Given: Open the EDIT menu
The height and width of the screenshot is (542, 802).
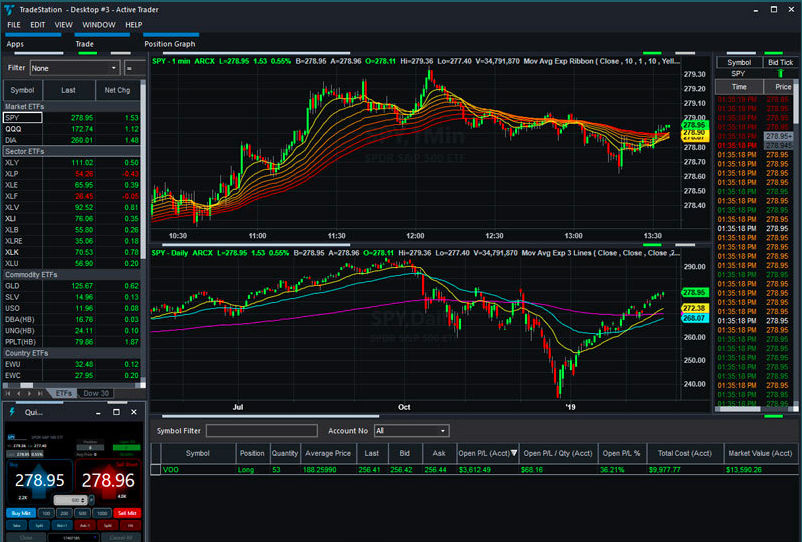Looking at the screenshot, I should coord(37,25).
